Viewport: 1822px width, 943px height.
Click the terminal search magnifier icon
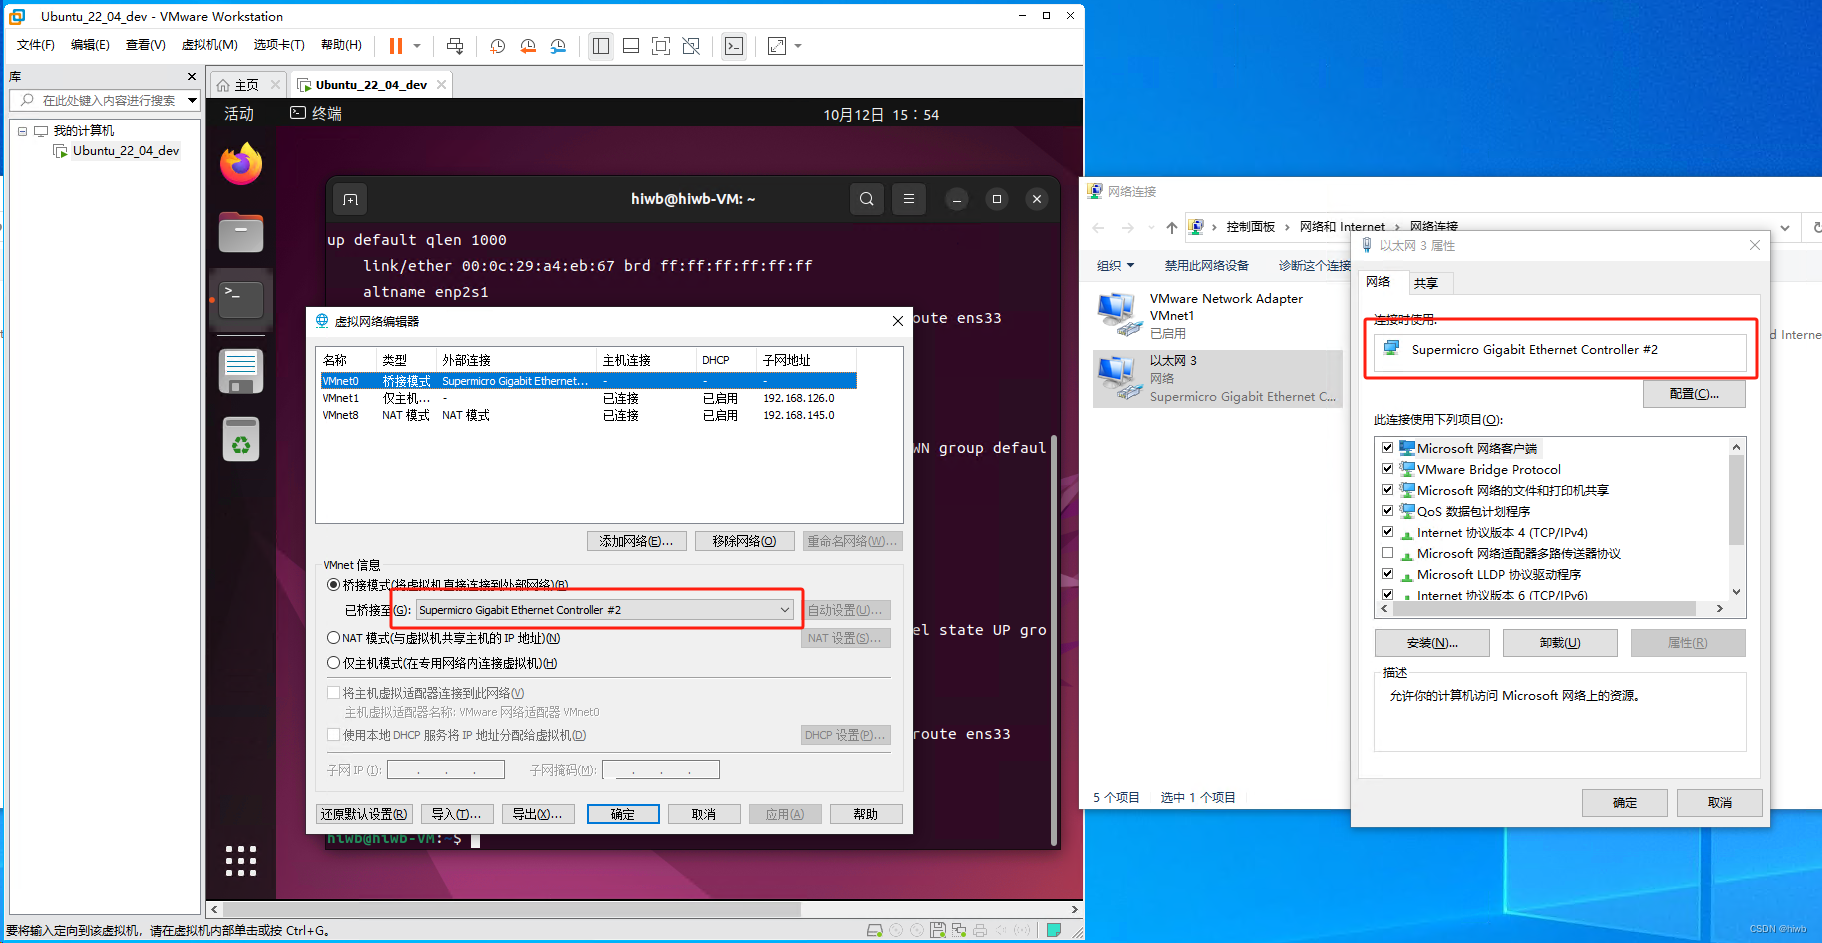[867, 199]
